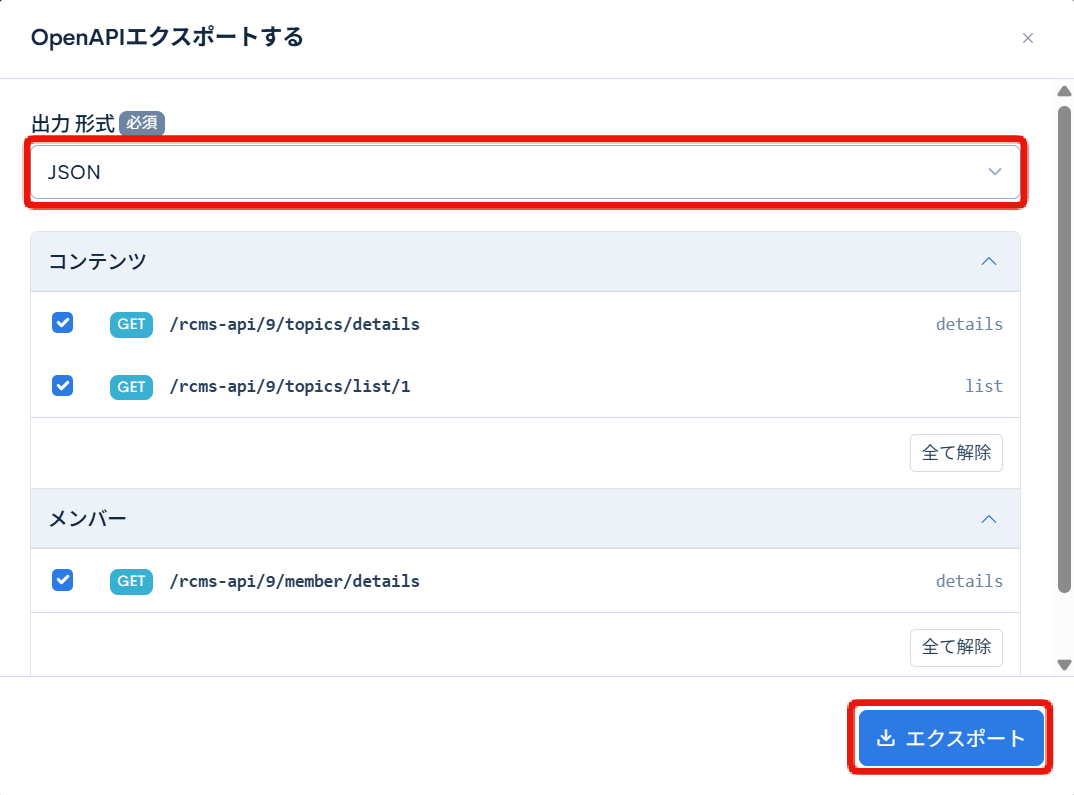Screen dimensions: 1074x795
Task: Click 全て解除 in the メンバー section
Action: click(956, 647)
